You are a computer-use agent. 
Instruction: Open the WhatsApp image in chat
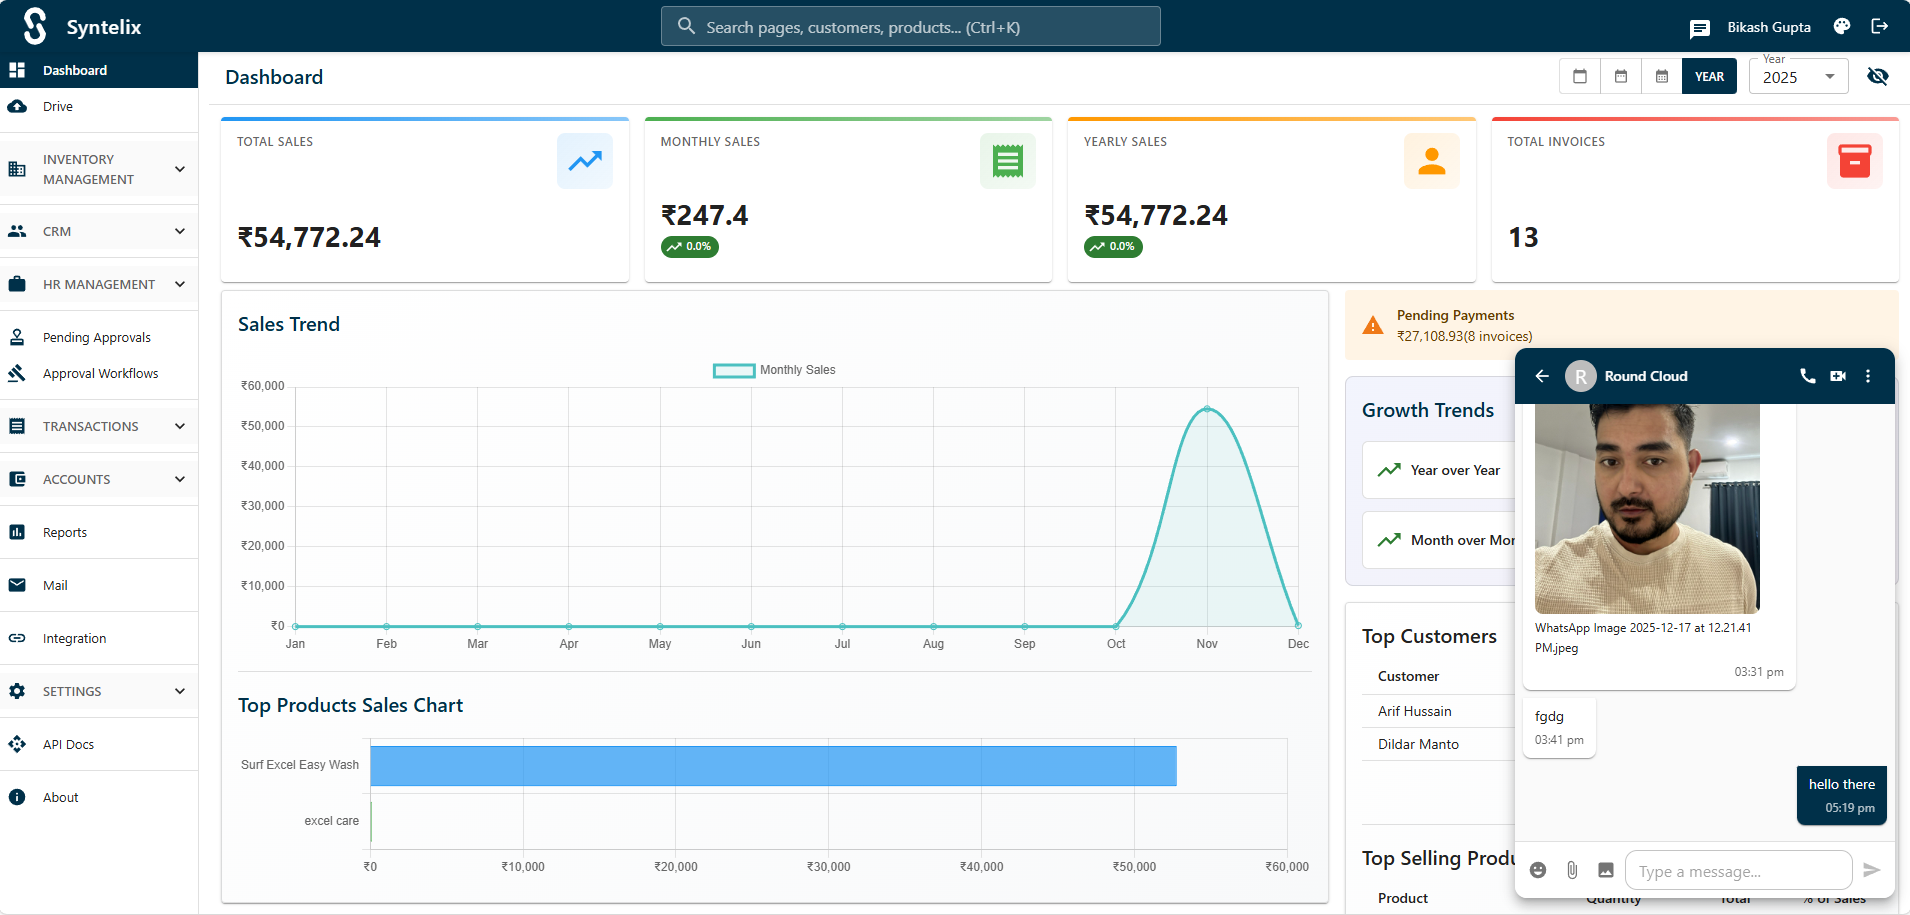coord(1646,508)
